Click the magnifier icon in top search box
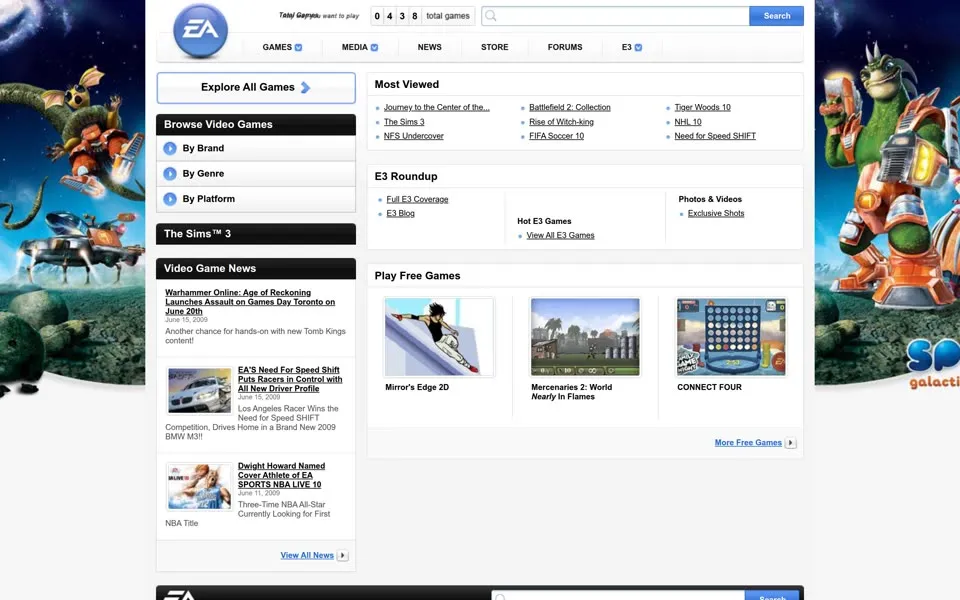 coord(490,16)
